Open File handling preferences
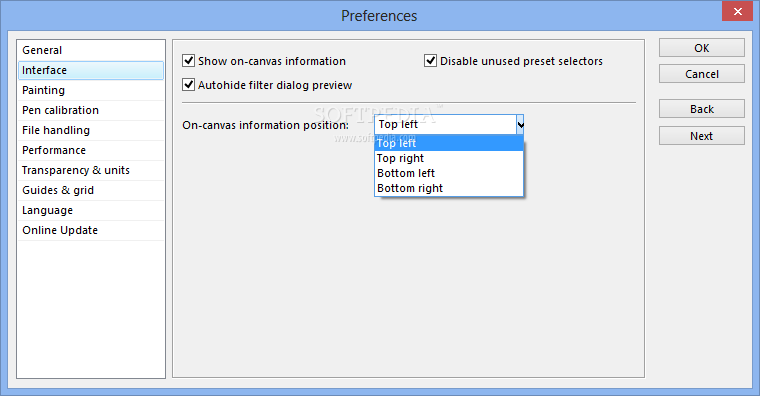760x396 pixels. point(91,130)
